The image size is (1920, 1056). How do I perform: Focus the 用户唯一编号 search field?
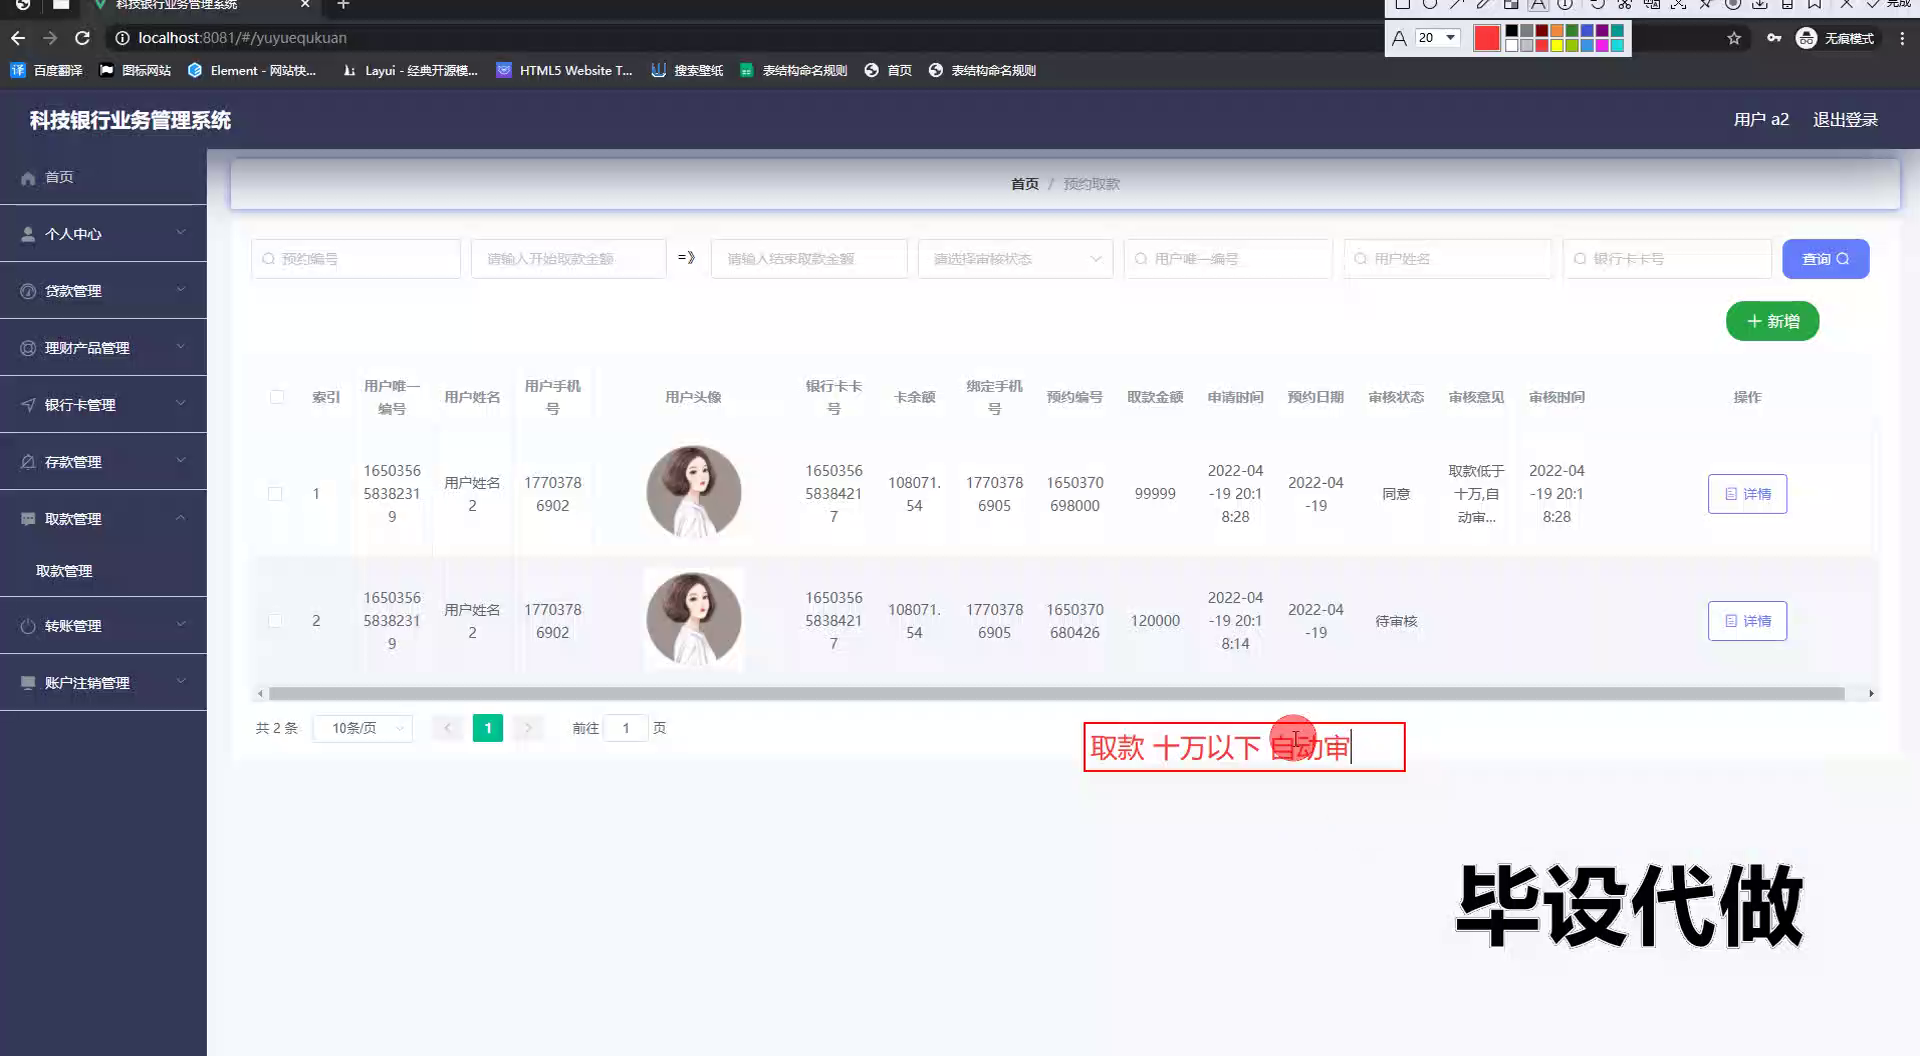(1228, 259)
